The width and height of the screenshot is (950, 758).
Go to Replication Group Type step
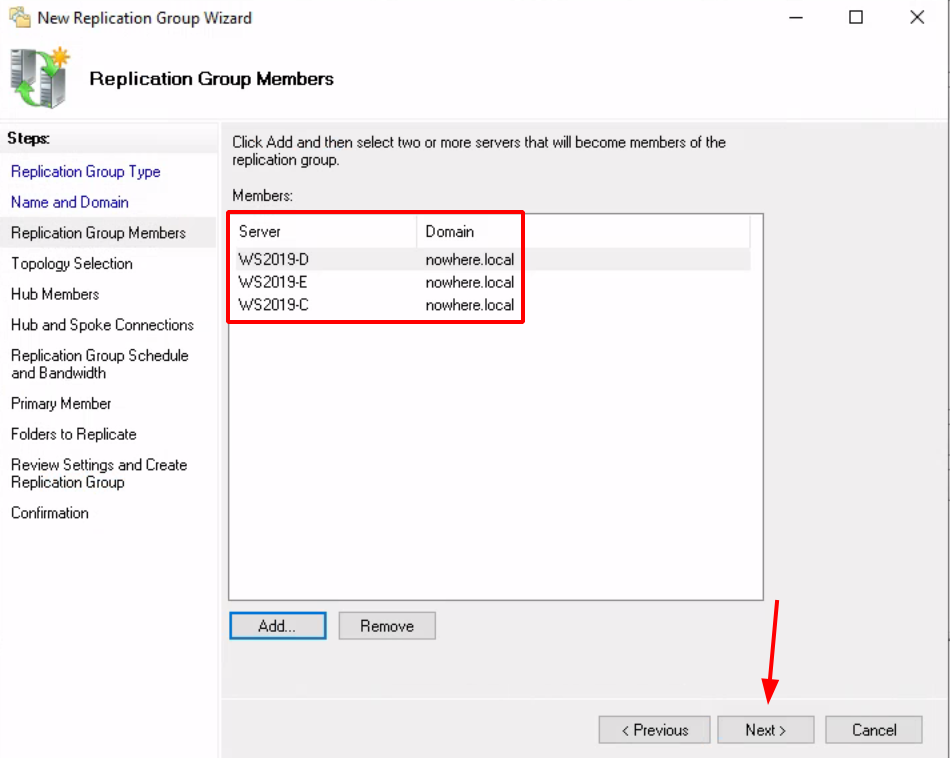tap(85, 171)
